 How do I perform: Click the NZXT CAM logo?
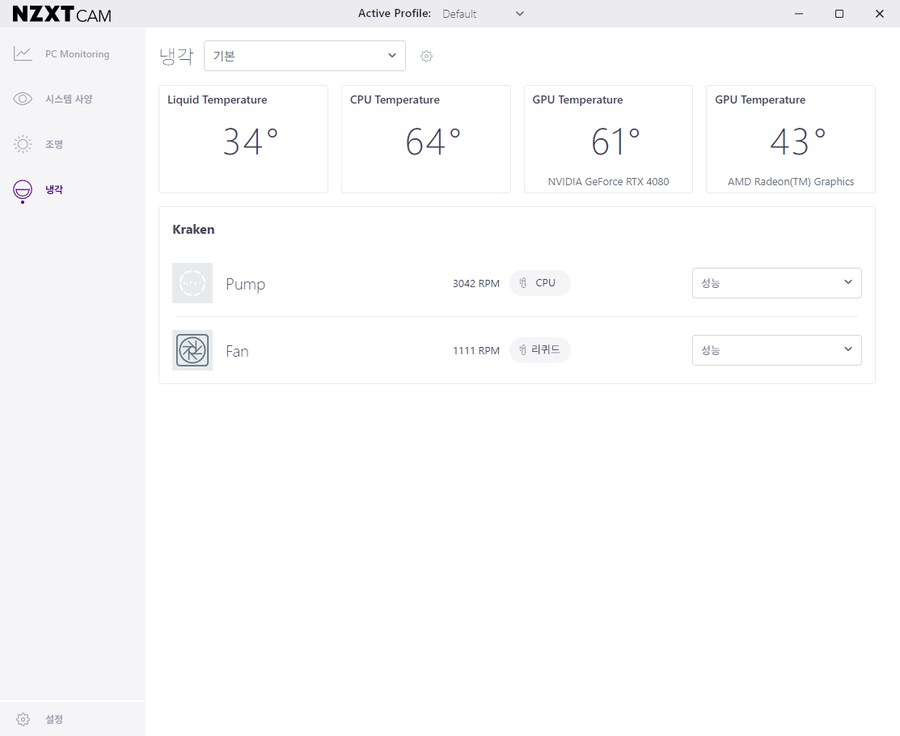(62, 14)
